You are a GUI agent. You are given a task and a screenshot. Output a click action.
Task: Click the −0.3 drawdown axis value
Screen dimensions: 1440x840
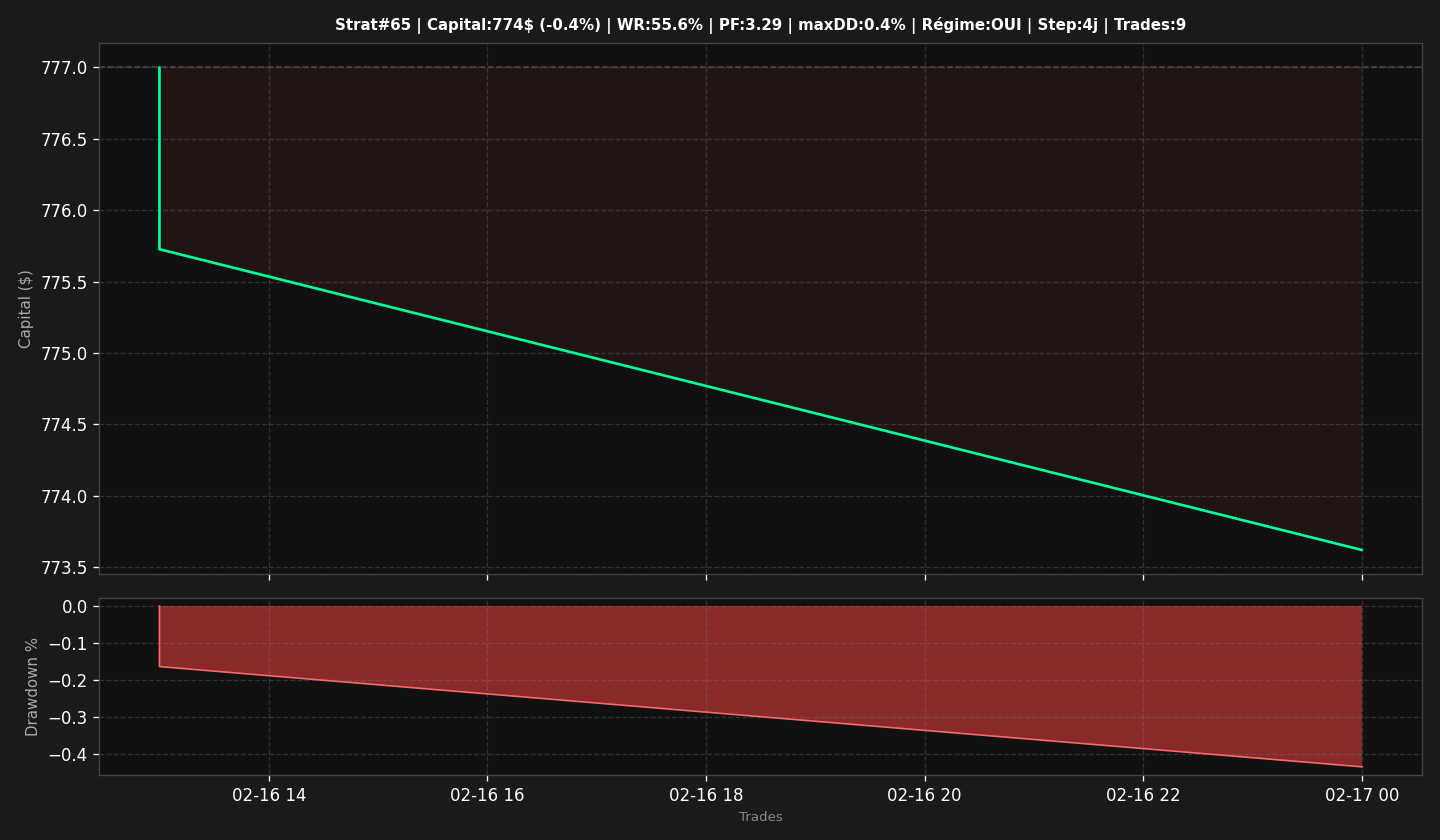pyautogui.click(x=68, y=718)
